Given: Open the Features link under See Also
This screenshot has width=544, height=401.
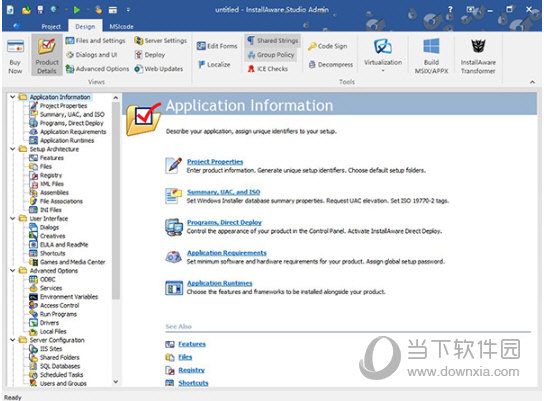Looking at the screenshot, I should coord(192,344).
